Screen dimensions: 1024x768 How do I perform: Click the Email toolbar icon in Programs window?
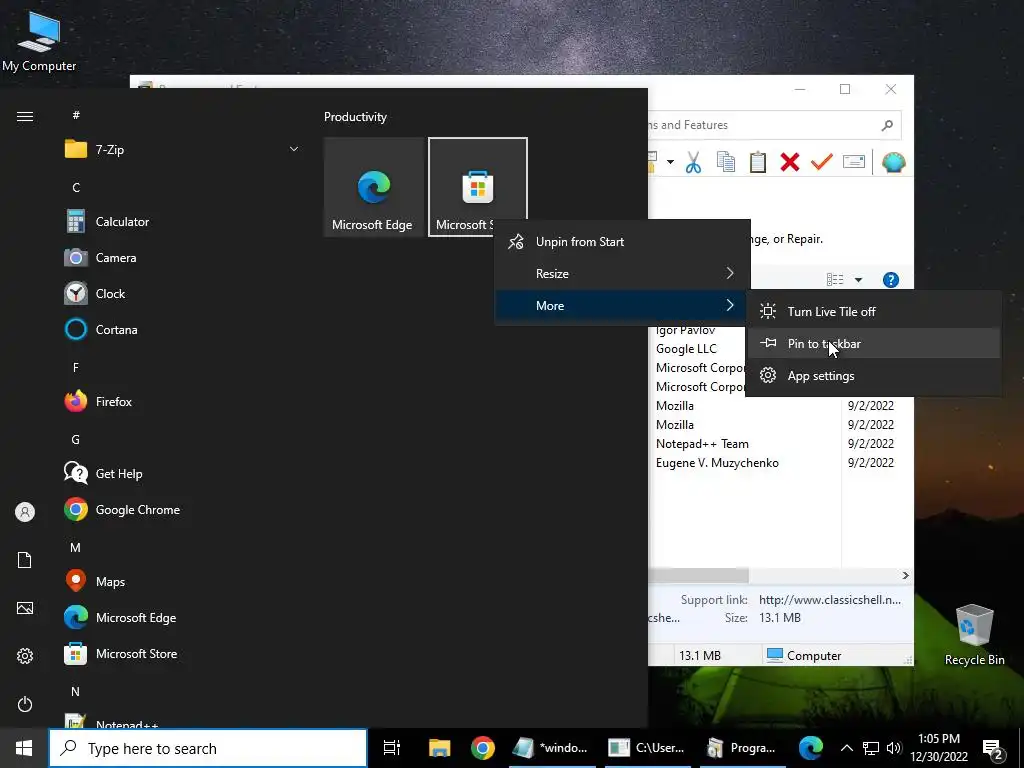(854, 161)
